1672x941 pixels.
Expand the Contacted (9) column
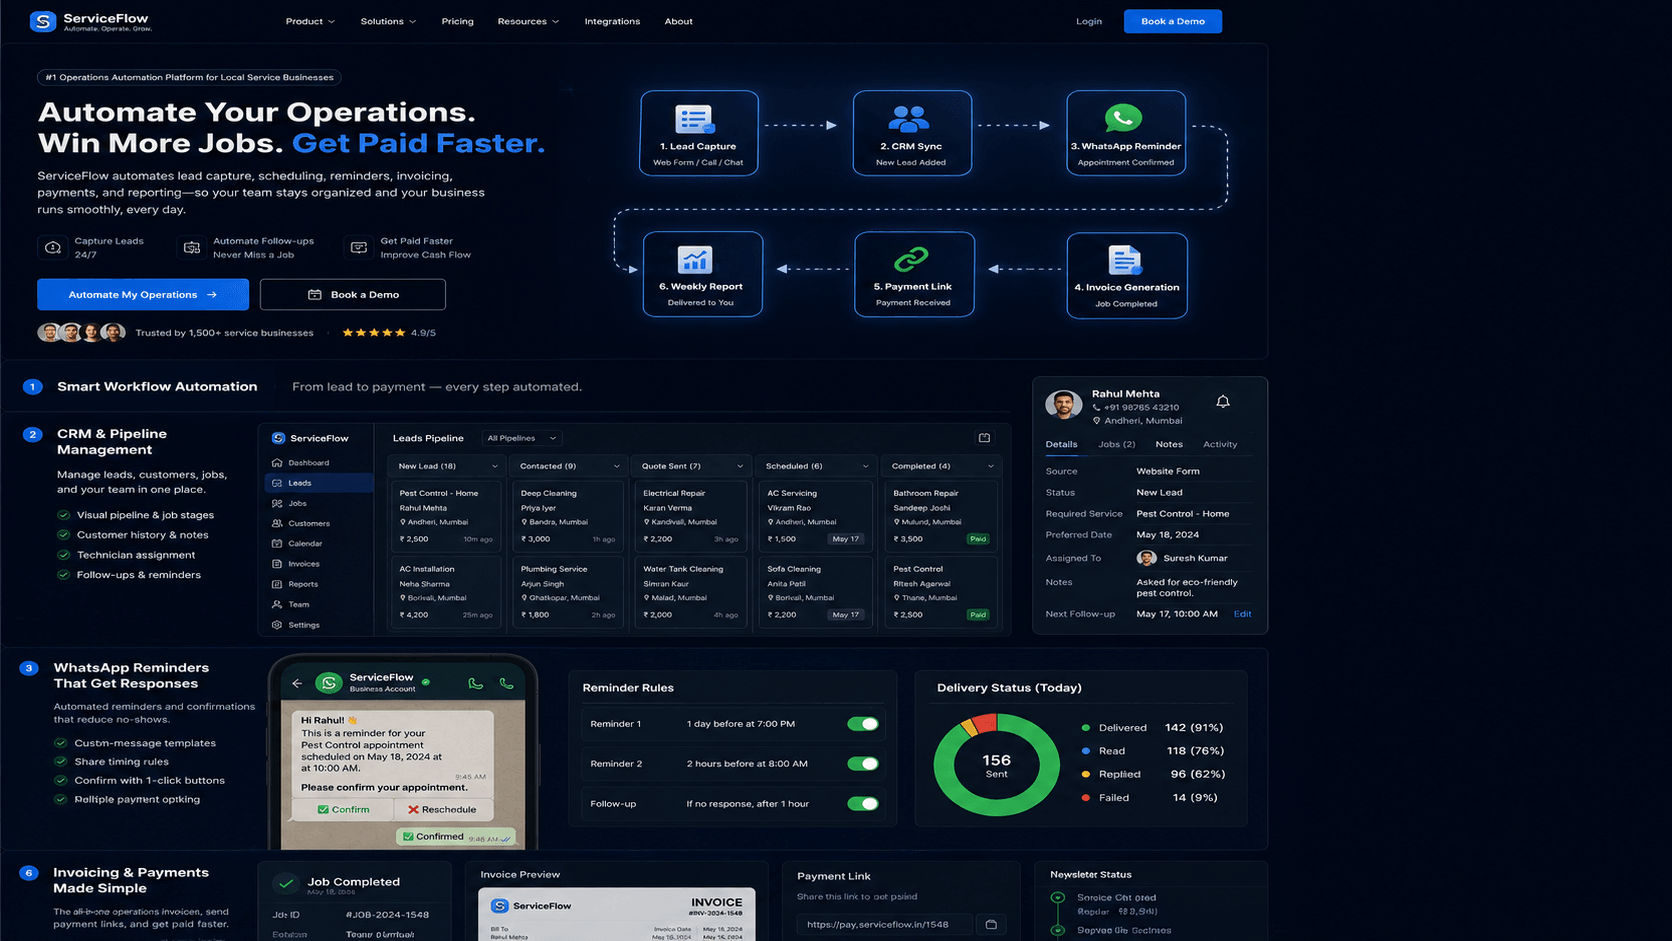click(x=616, y=466)
